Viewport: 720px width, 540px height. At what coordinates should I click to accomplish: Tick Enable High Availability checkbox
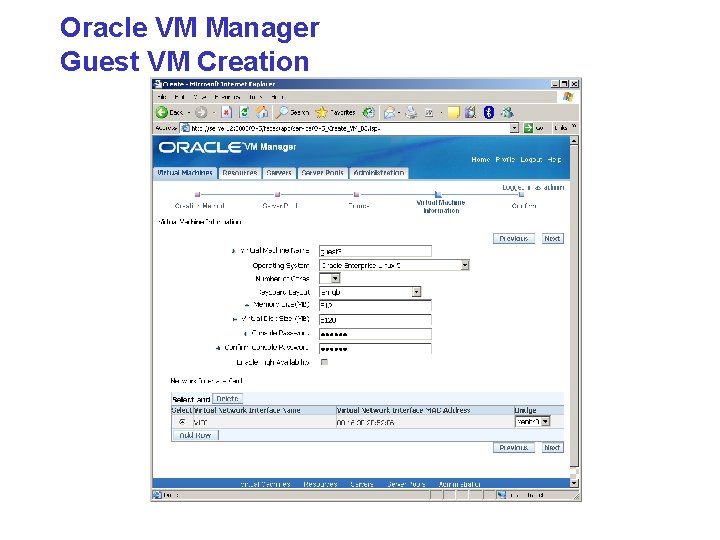tap(324, 362)
